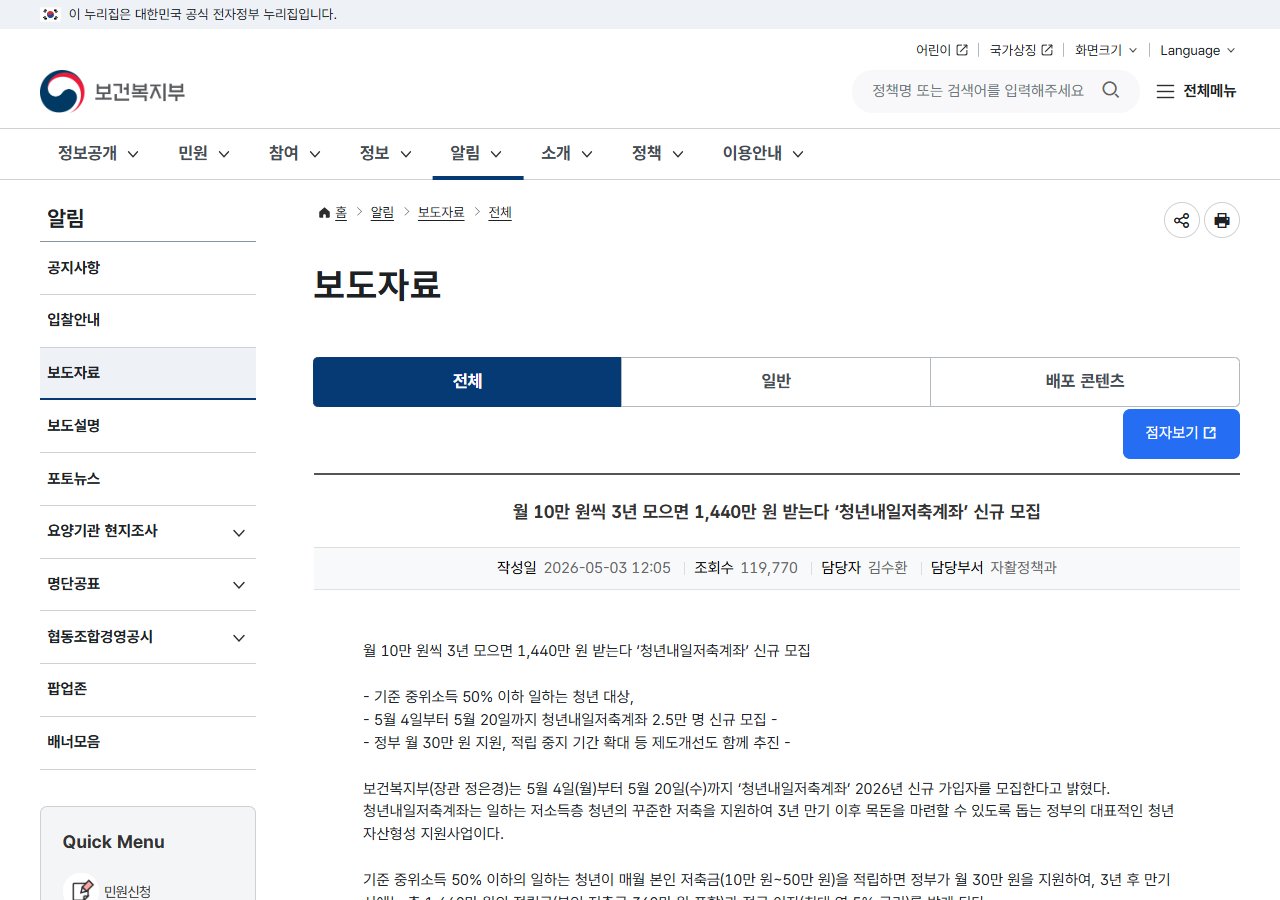Click the print icon button
Image resolution: width=1280 pixels, height=900 pixels.
(x=1222, y=220)
